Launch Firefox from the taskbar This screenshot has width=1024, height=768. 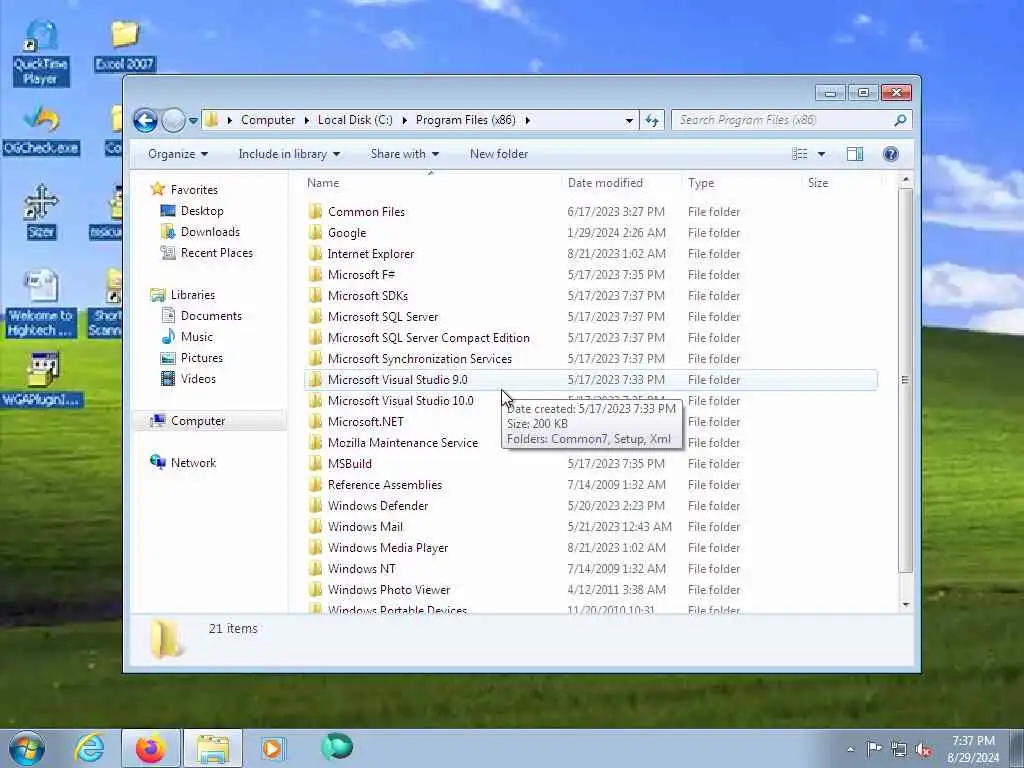(151, 748)
